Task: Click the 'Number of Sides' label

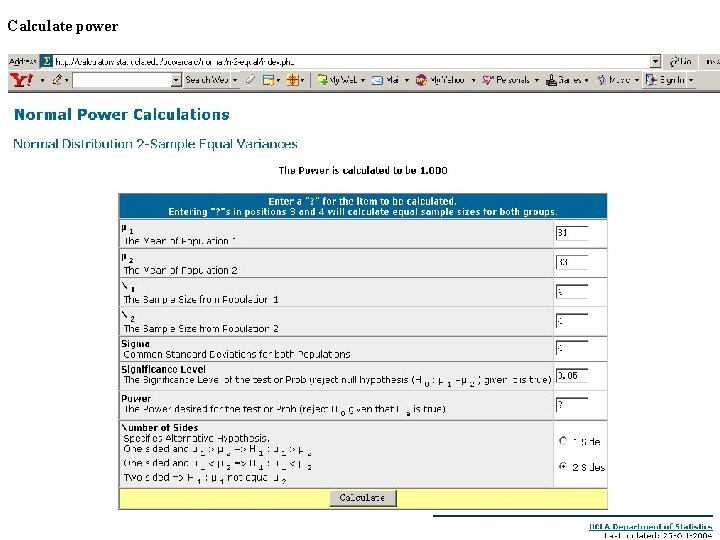Action: 159,428
